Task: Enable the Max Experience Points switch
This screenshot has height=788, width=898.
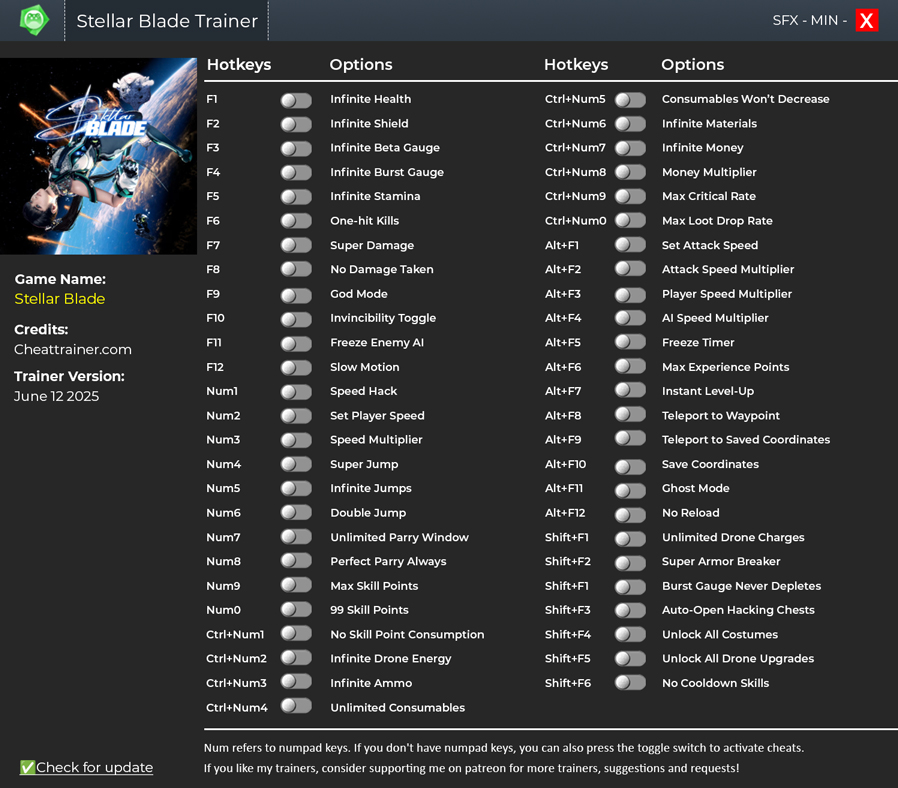Action: pyautogui.click(x=630, y=367)
